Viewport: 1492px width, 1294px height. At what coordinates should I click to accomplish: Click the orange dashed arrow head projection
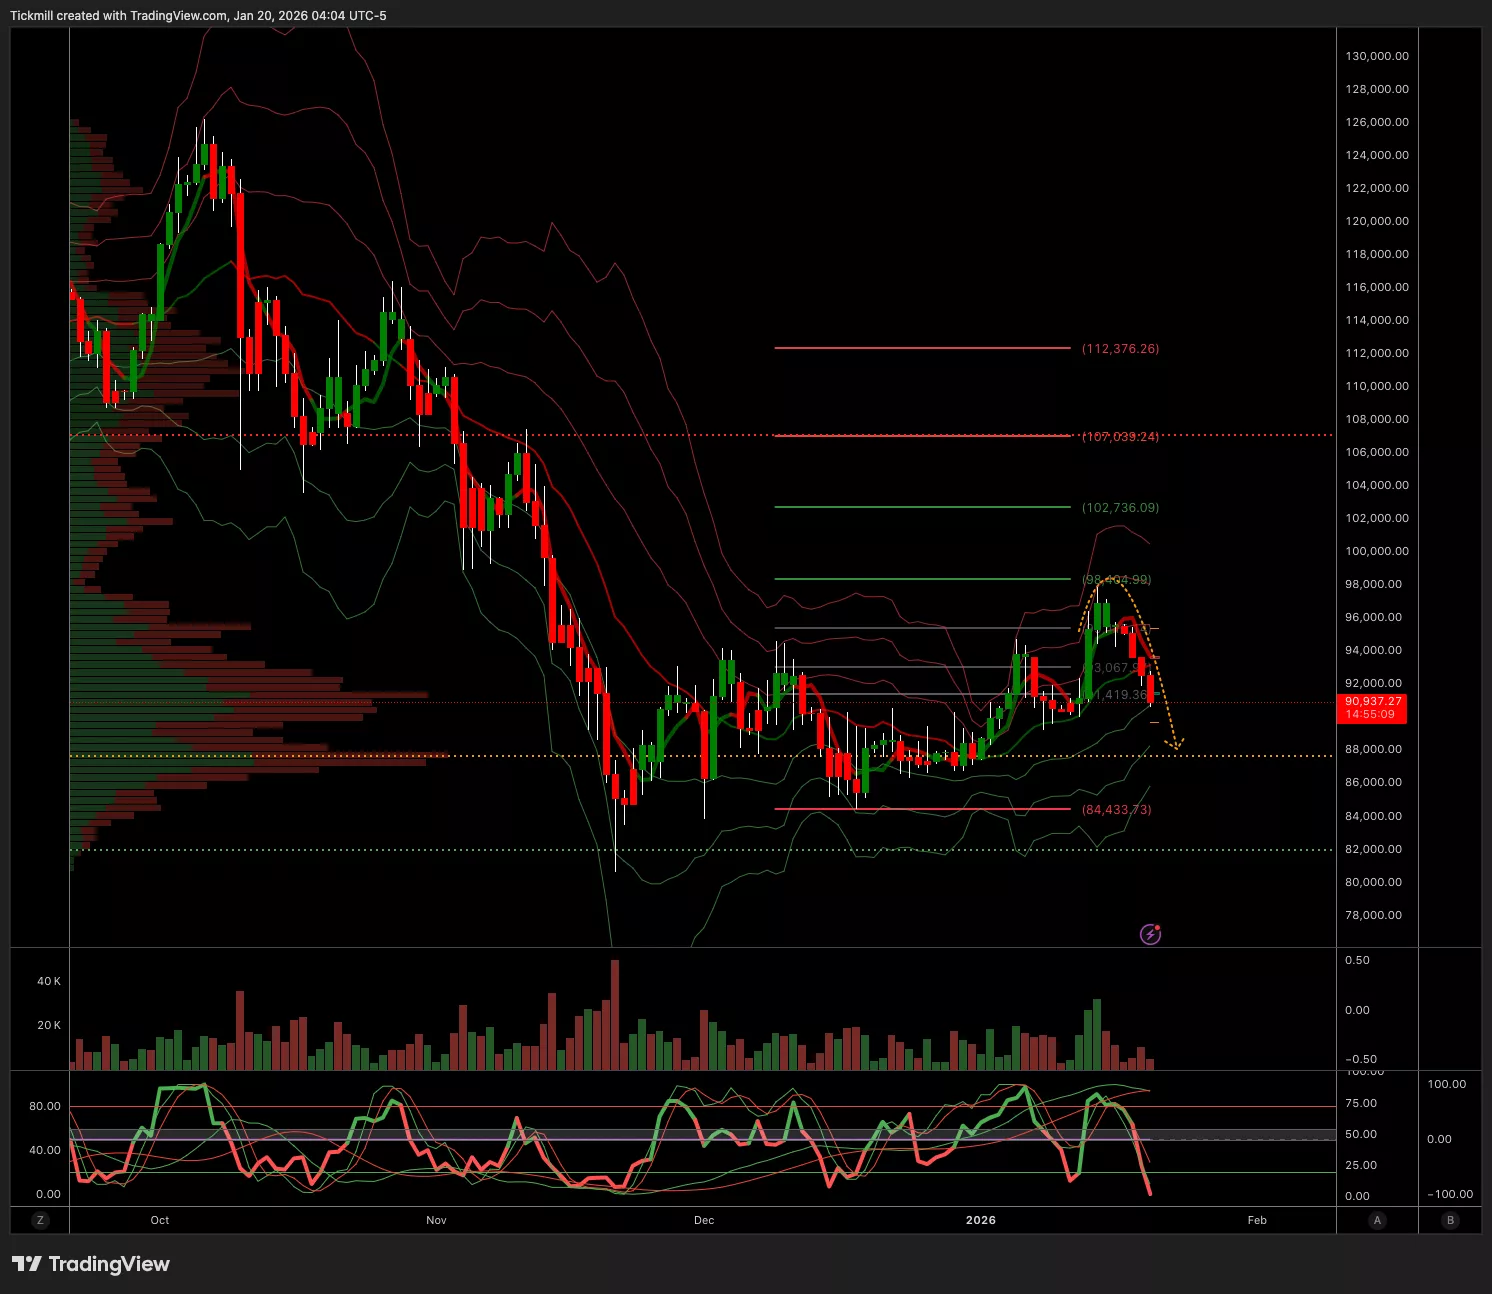click(x=1178, y=744)
